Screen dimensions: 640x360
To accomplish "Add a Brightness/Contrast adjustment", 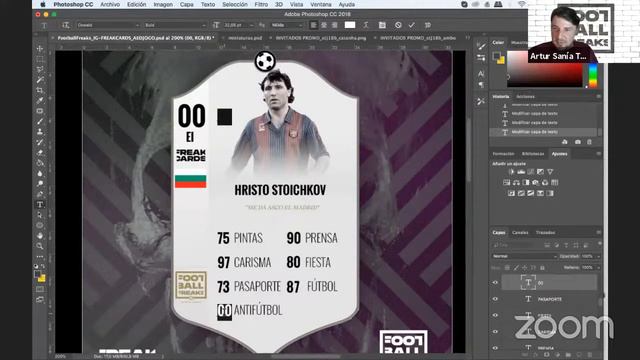I will [511, 172].
